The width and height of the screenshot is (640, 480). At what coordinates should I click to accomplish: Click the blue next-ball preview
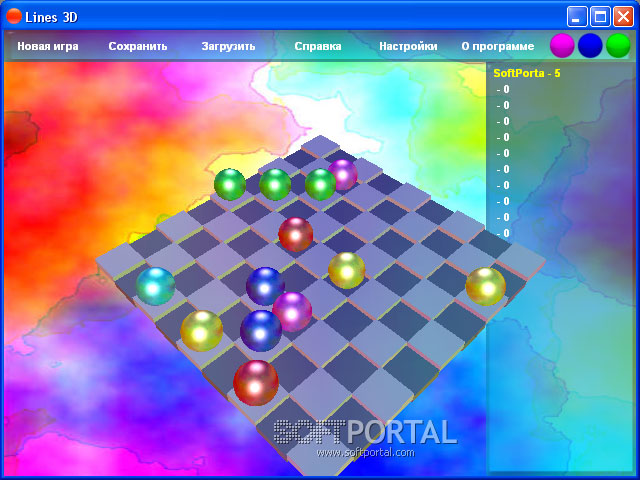590,45
